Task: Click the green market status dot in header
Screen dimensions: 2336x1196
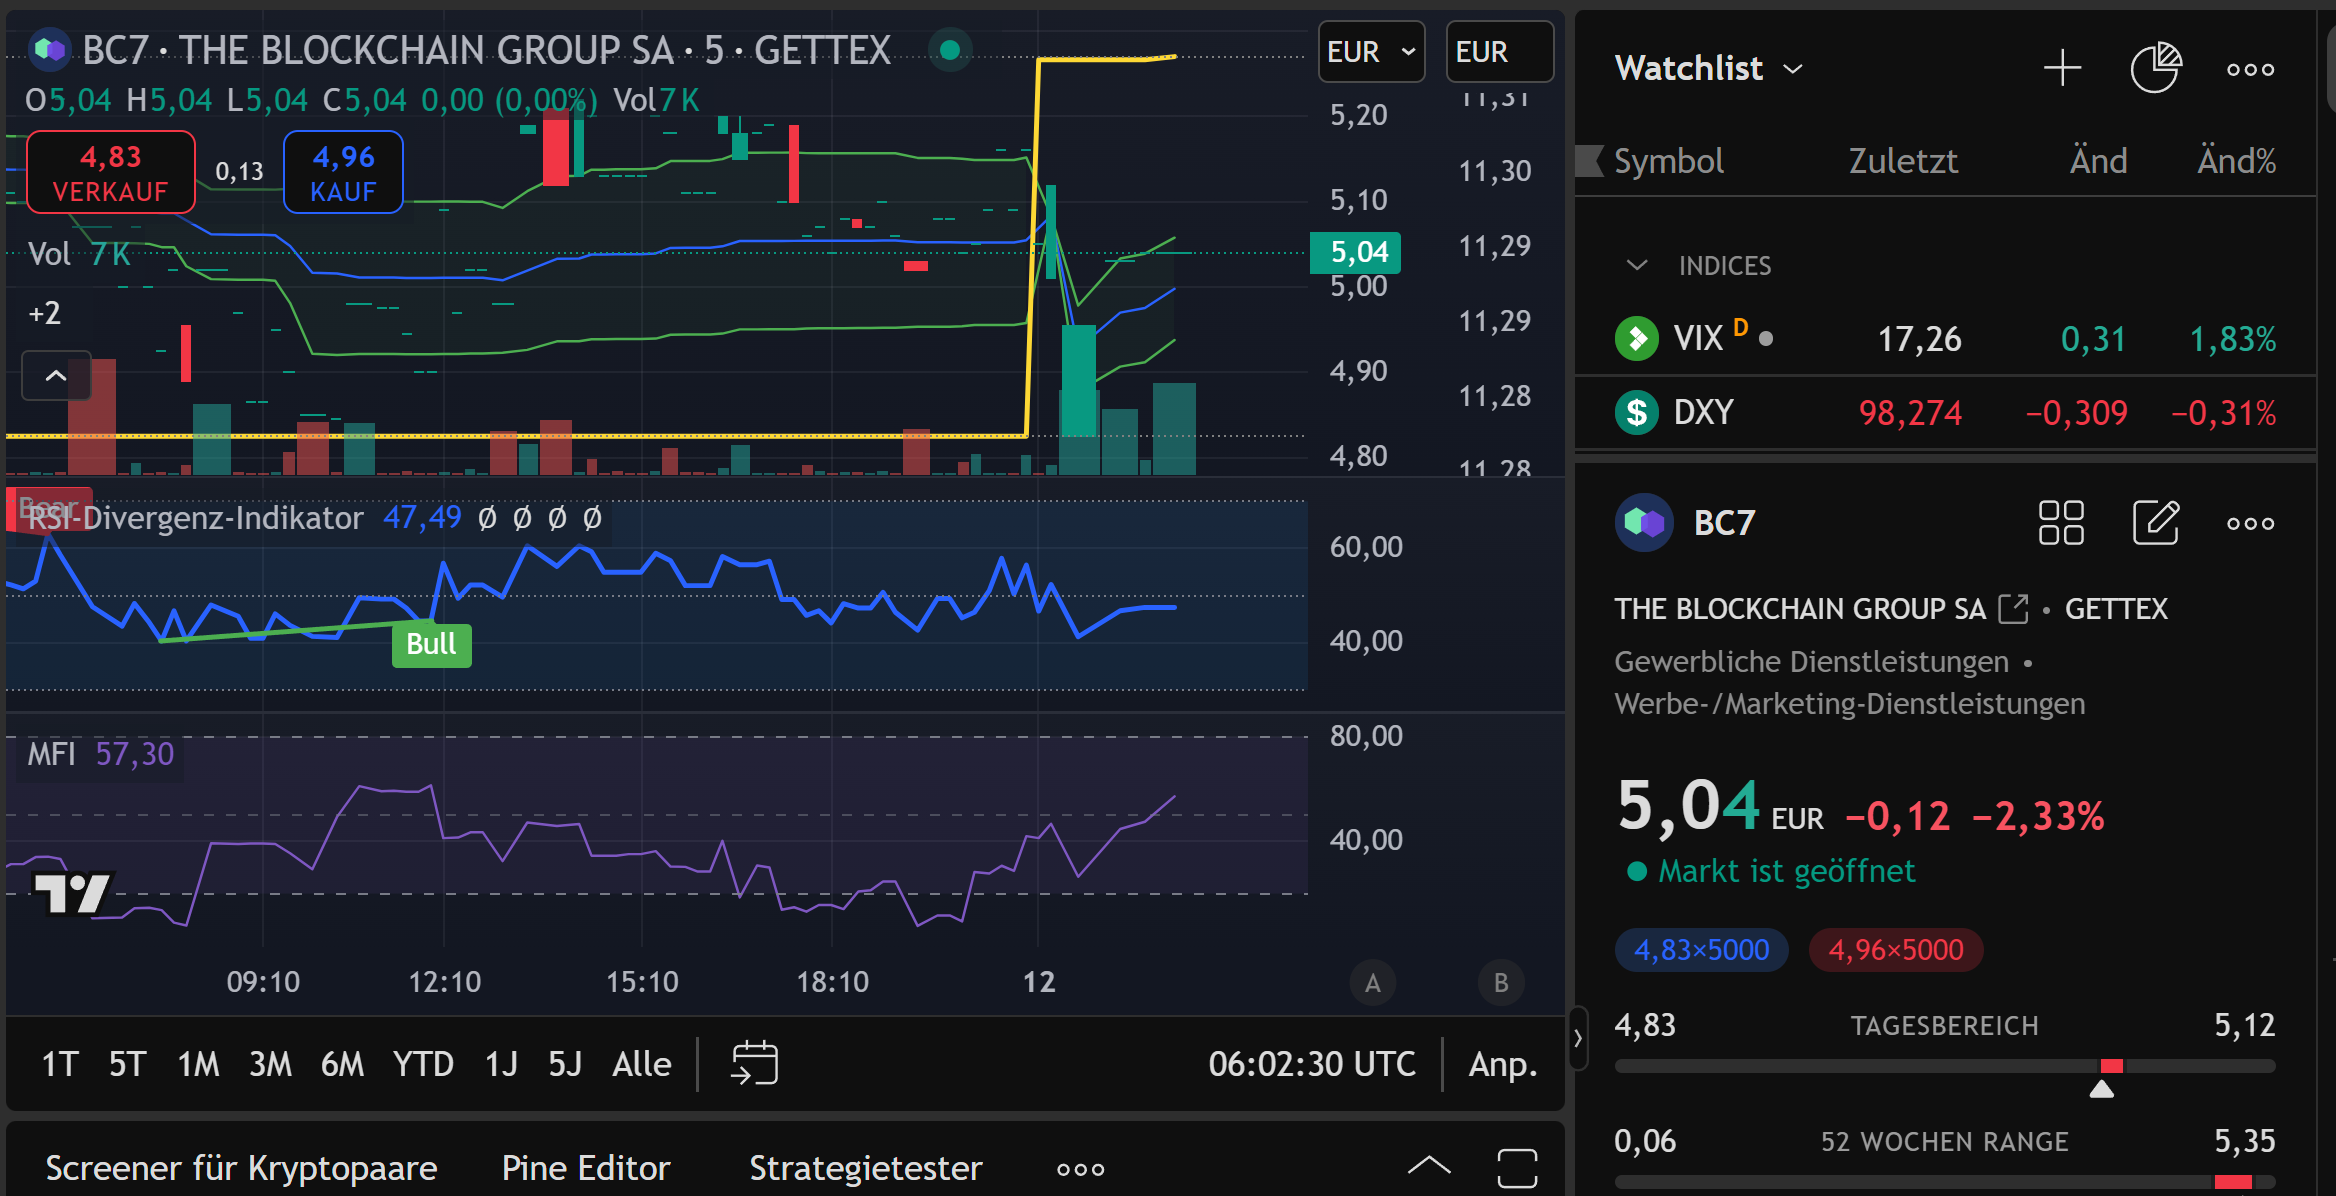Action: click(950, 49)
